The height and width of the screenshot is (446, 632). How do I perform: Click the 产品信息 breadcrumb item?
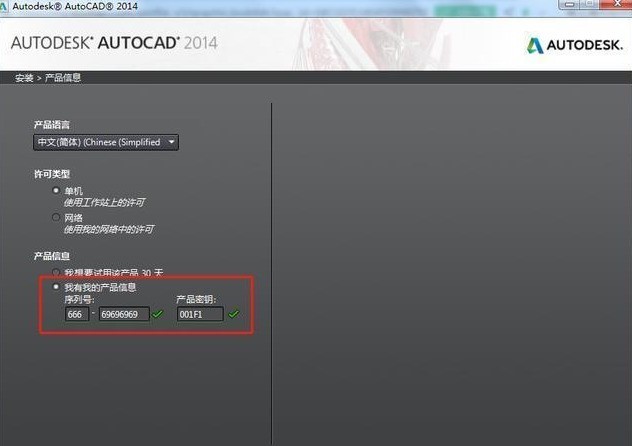(63, 77)
